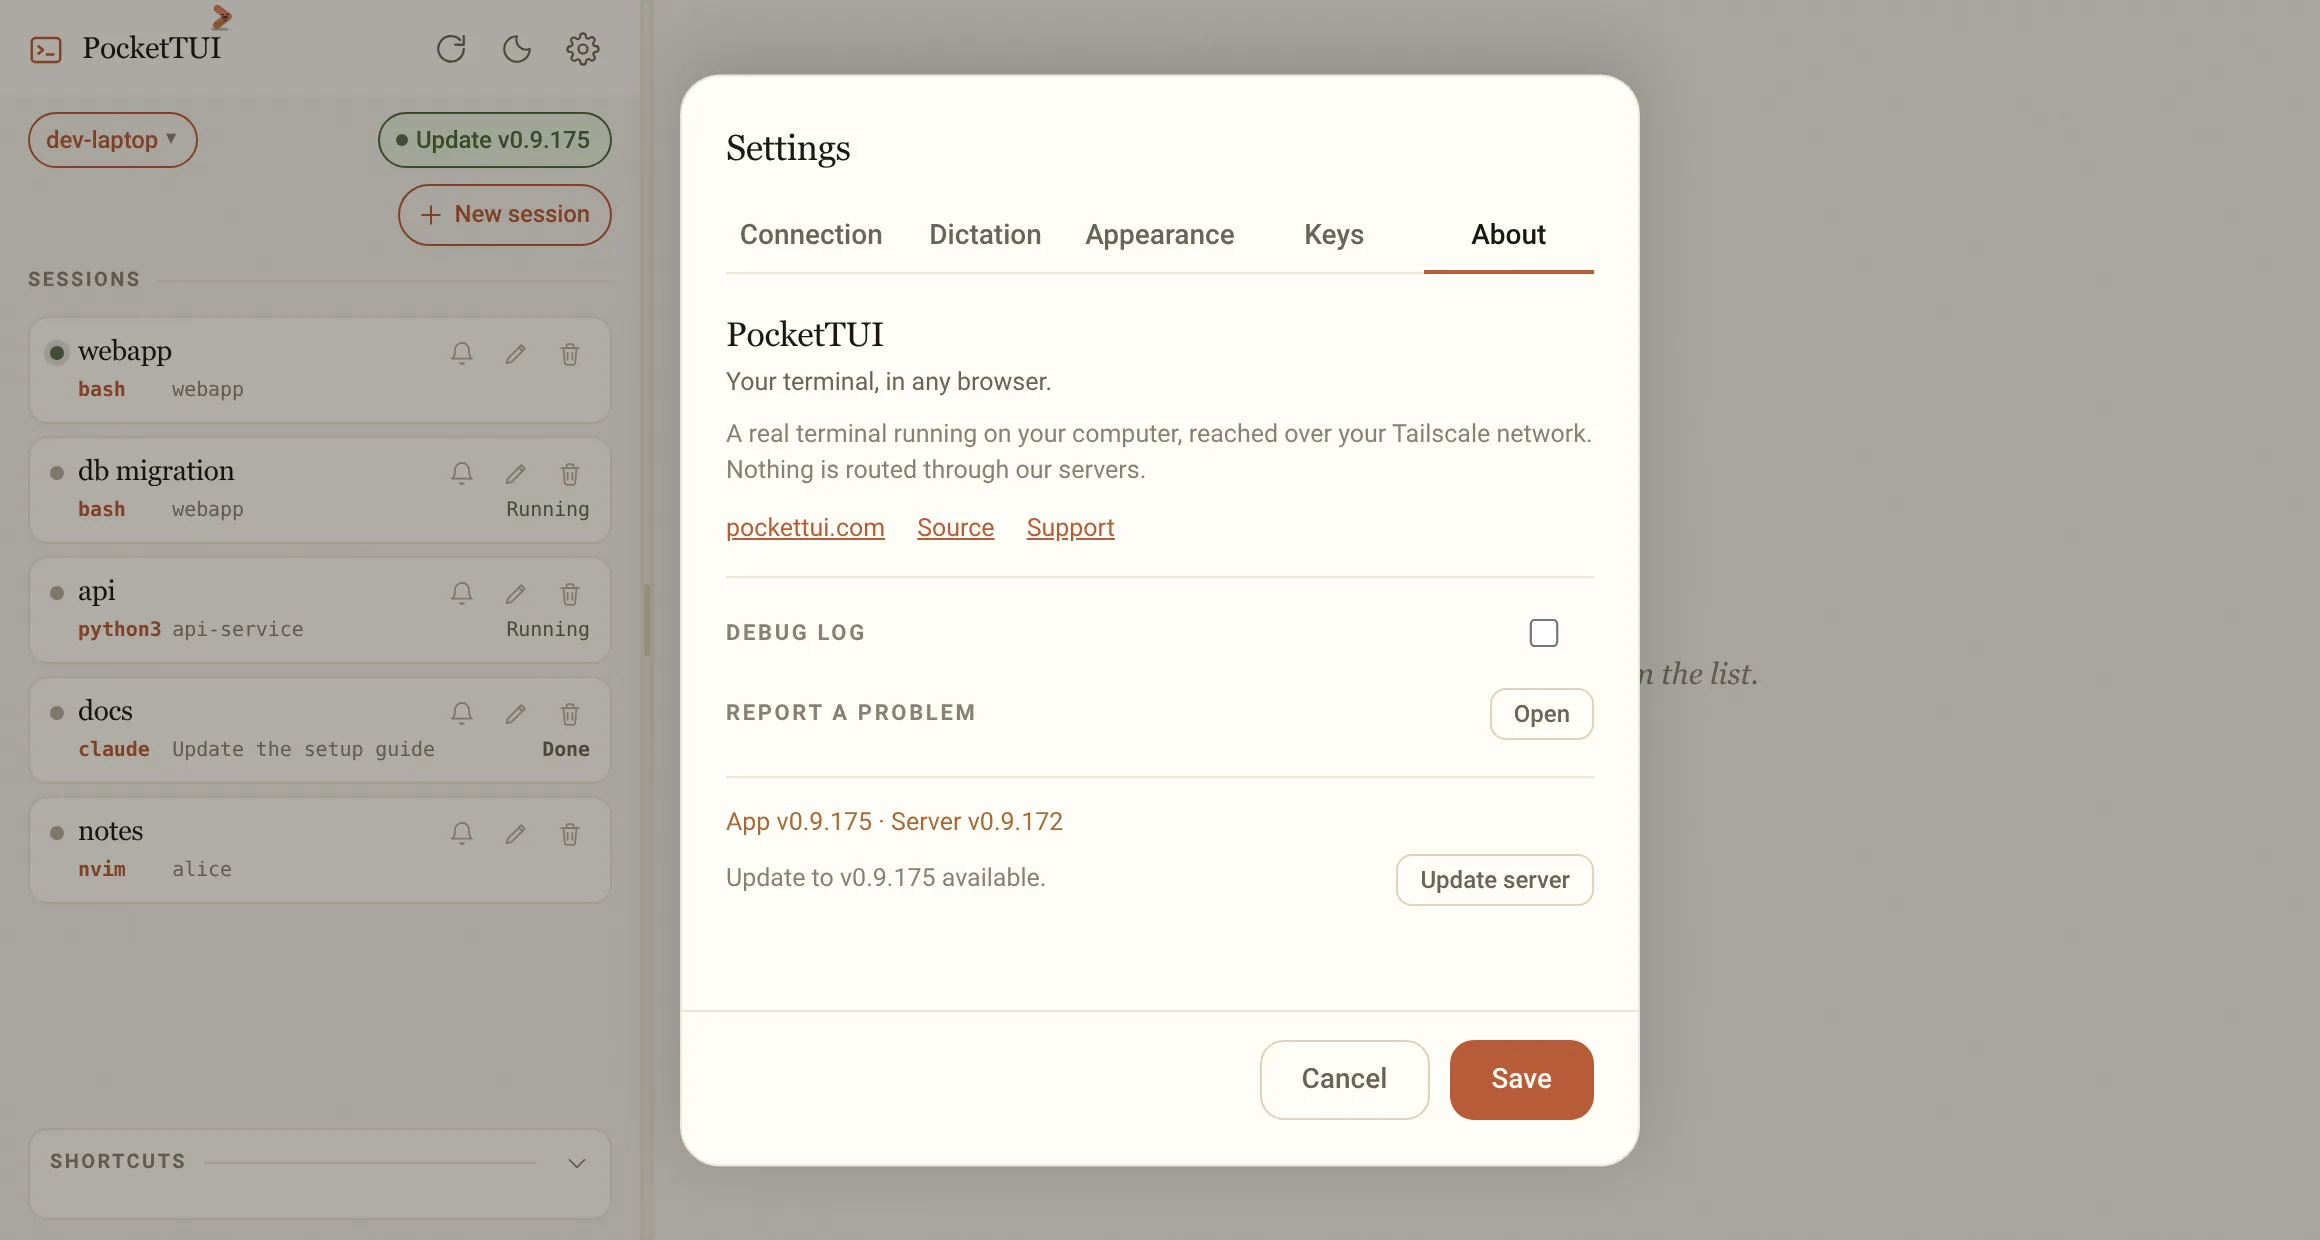This screenshot has width=2320, height=1240.
Task: Edit docs session name pencil
Action: (515, 714)
